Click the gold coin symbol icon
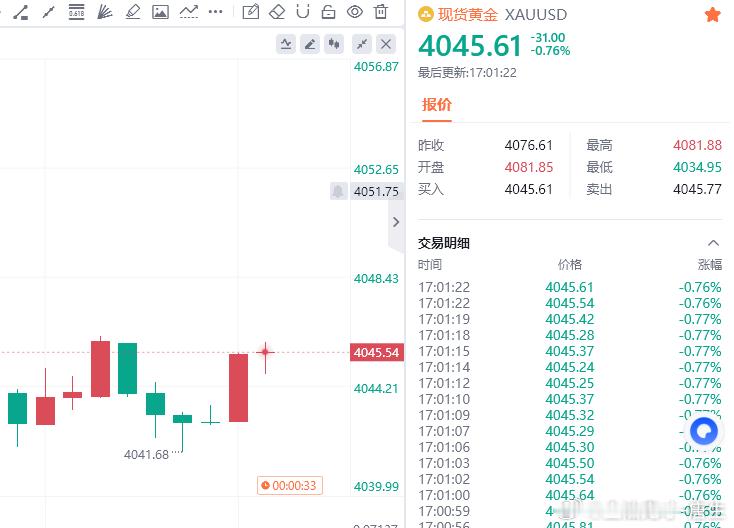Image resolution: width=734 pixels, height=528 pixels. point(426,15)
